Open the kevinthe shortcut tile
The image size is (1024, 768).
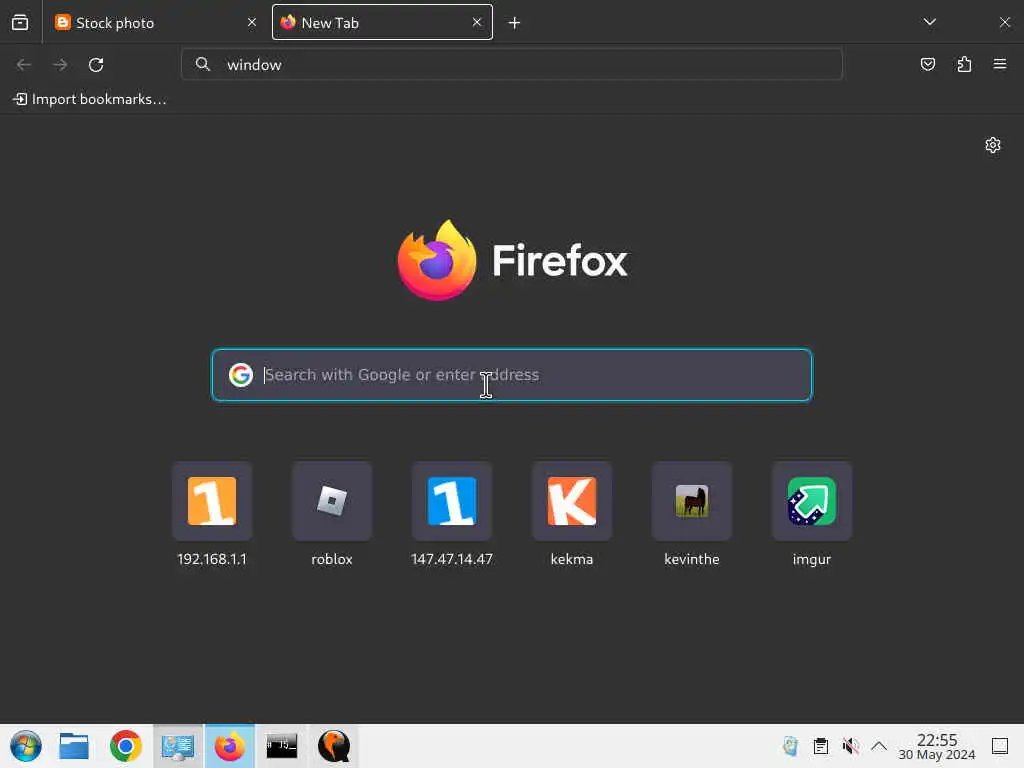tap(692, 501)
